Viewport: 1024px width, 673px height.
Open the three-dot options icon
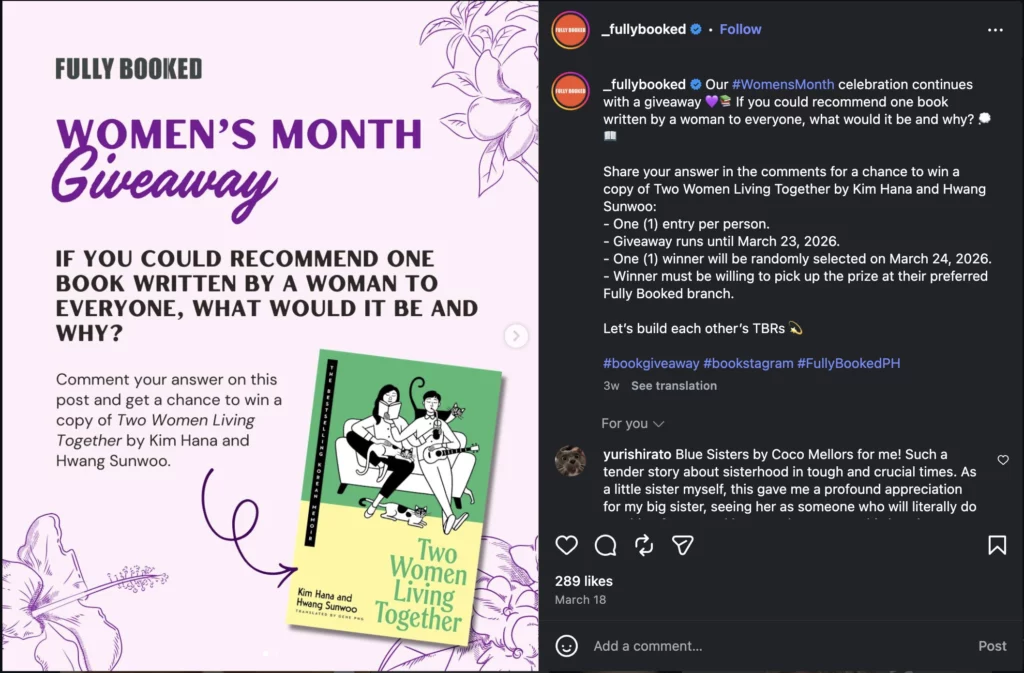pyautogui.click(x=997, y=29)
